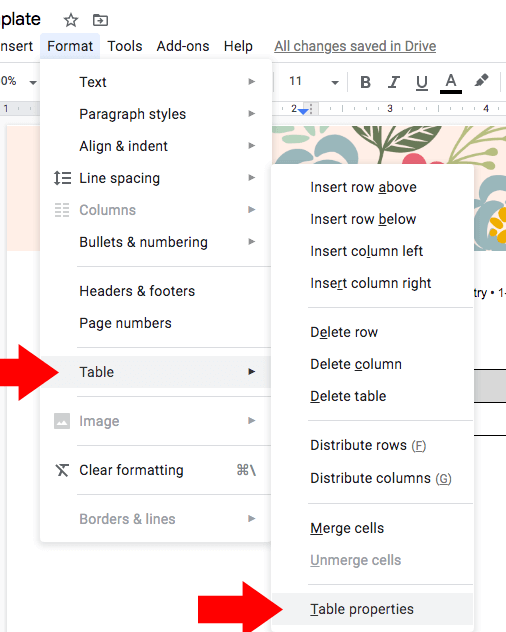Click the floral header image in document
The image size is (506, 632).
389,145
